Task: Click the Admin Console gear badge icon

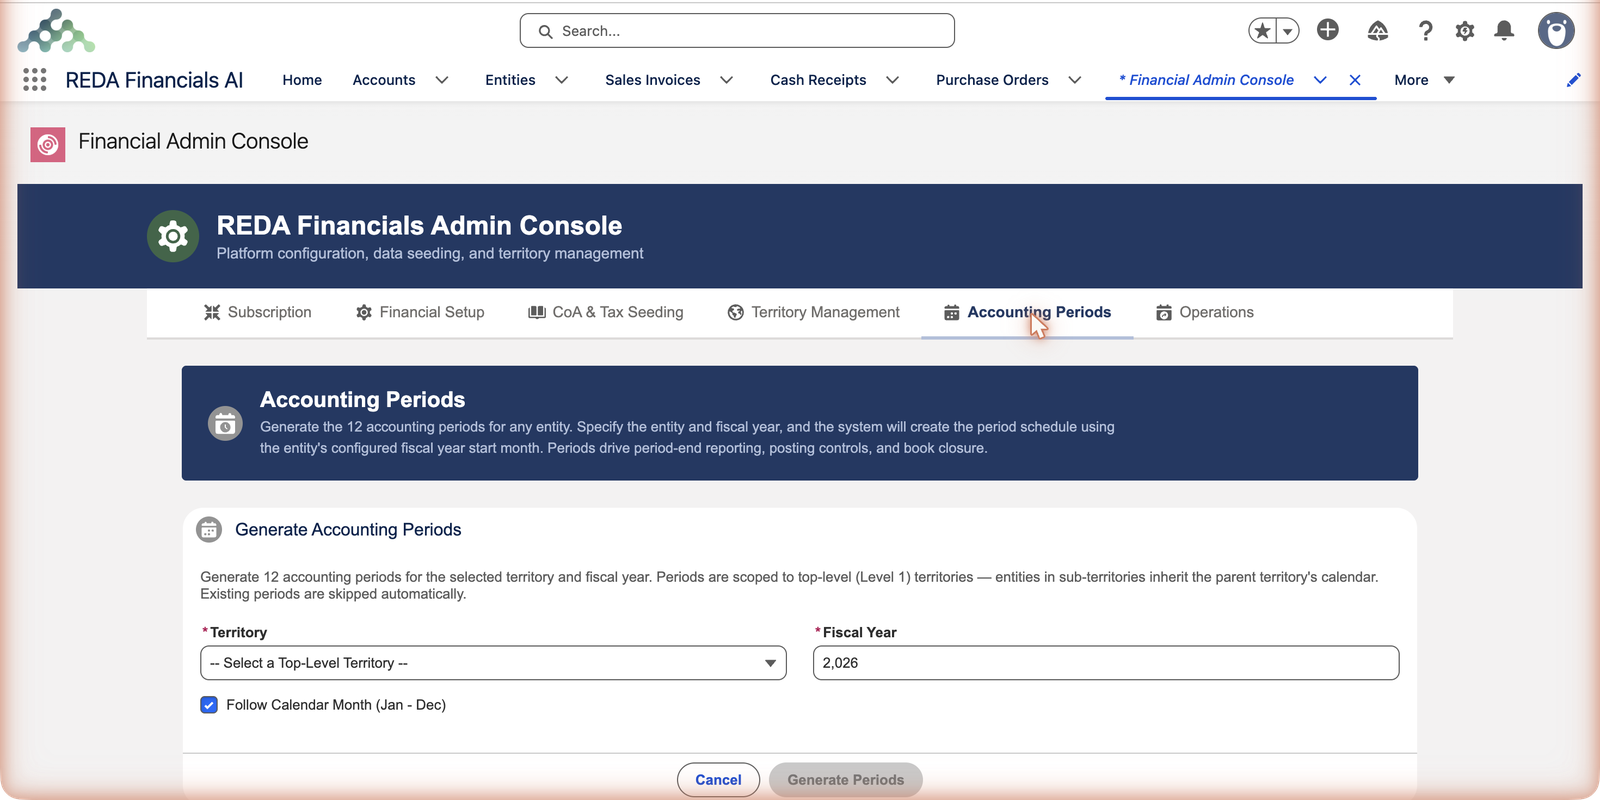Action: pos(173,236)
